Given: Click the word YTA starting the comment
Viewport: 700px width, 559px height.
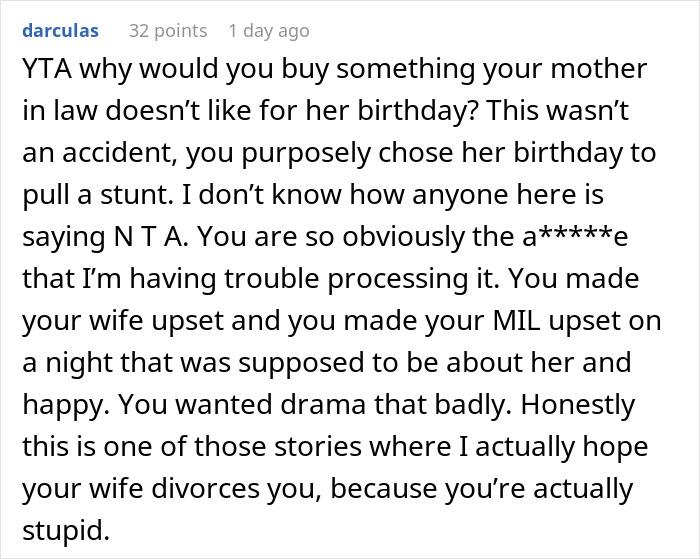Looking at the screenshot, I should click(45, 71).
